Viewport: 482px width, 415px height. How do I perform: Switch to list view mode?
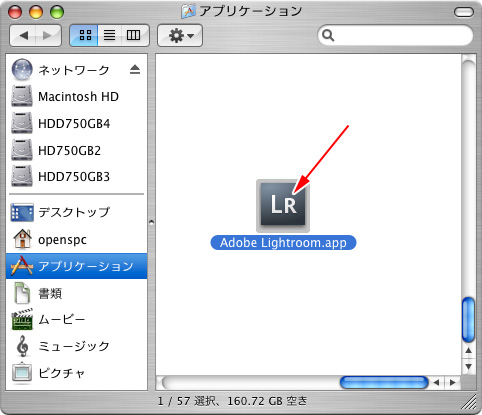pos(109,35)
